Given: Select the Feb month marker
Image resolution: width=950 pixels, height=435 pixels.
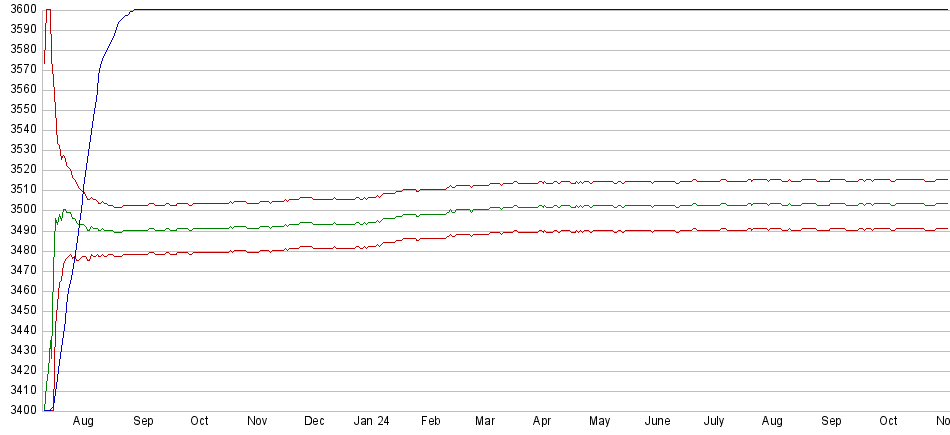Looking at the screenshot, I should pos(430,422).
